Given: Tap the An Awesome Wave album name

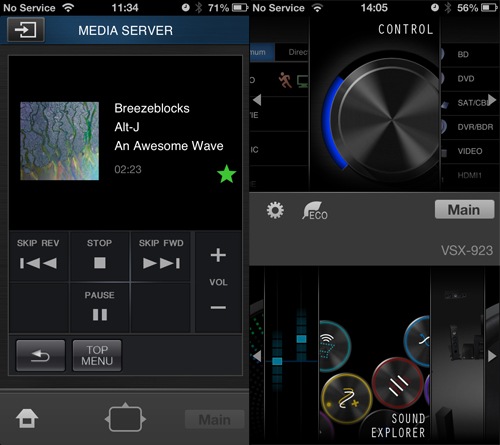Looking at the screenshot, I should (169, 146).
